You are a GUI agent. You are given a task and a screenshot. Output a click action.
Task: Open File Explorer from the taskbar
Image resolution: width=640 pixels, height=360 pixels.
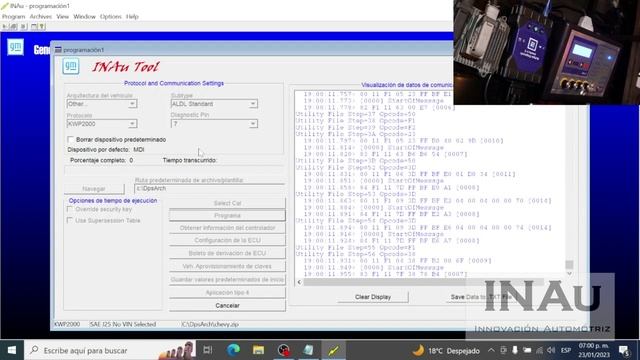258,350
